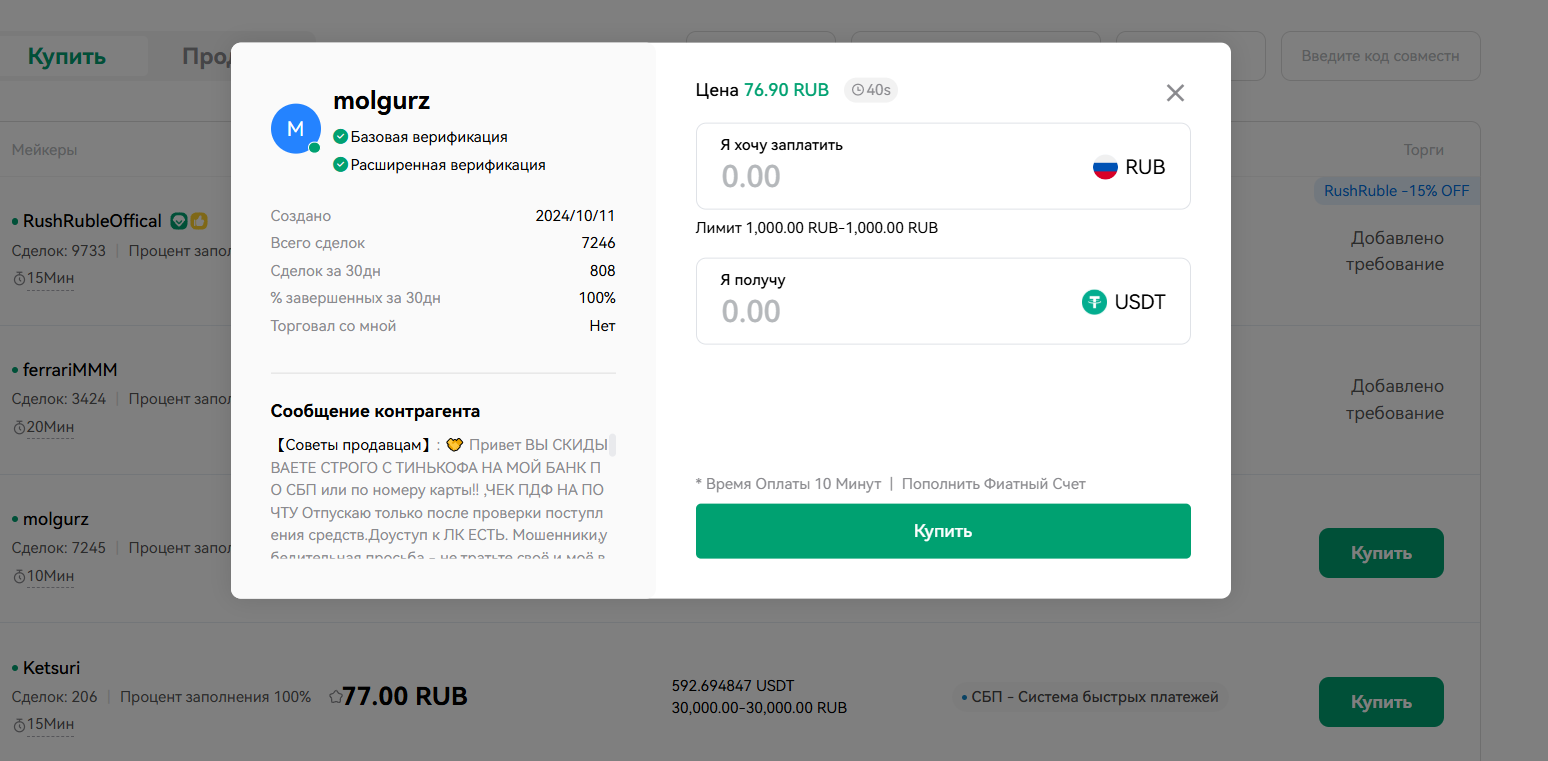Click RushRubleOffical's green shield badge
Image resolution: width=1548 pixels, height=761 pixels.
[178, 221]
